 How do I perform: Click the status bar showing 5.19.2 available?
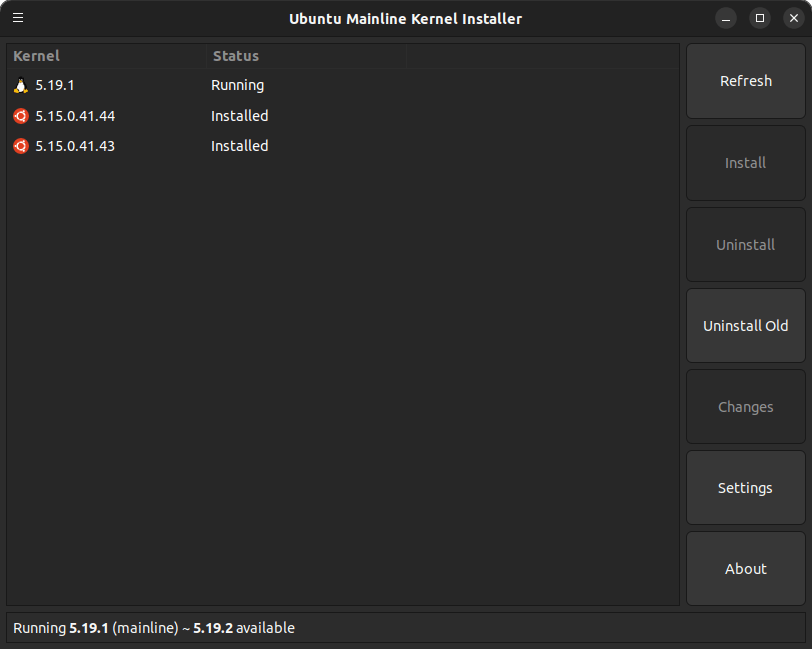(406, 628)
